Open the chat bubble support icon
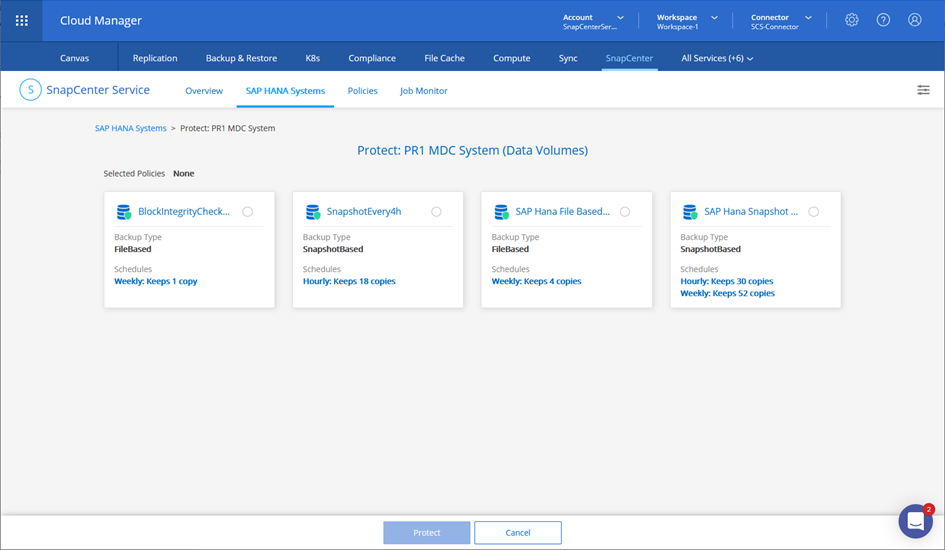The width and height of the screenshot is (945, 550). [914, 521]
